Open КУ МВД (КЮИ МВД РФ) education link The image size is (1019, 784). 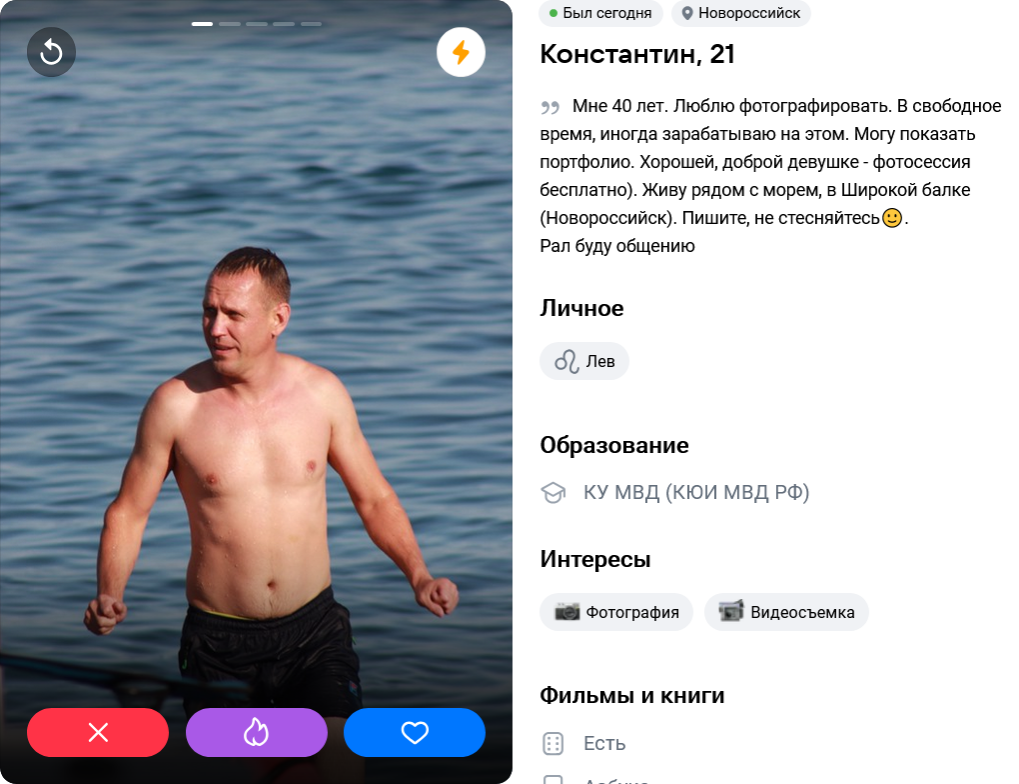(x=696, y=492)
